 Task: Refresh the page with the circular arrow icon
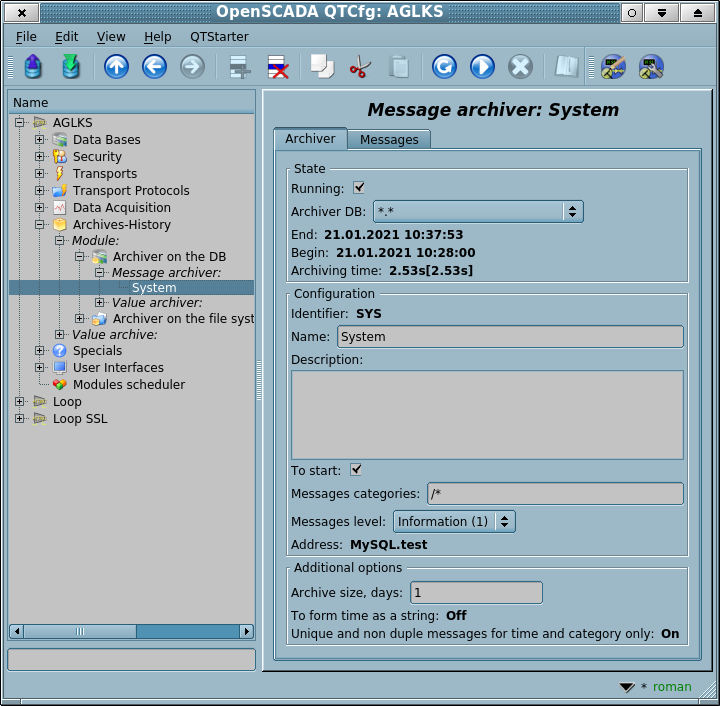[x=444, y=67]
